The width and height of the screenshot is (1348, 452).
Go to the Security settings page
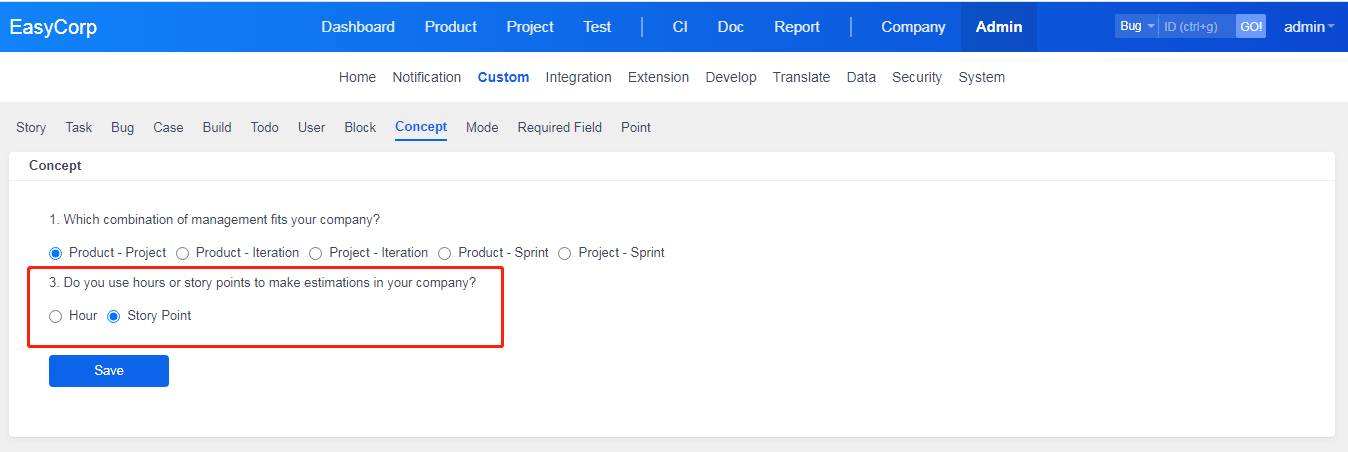pyautogui.click(x=916, y=77)
